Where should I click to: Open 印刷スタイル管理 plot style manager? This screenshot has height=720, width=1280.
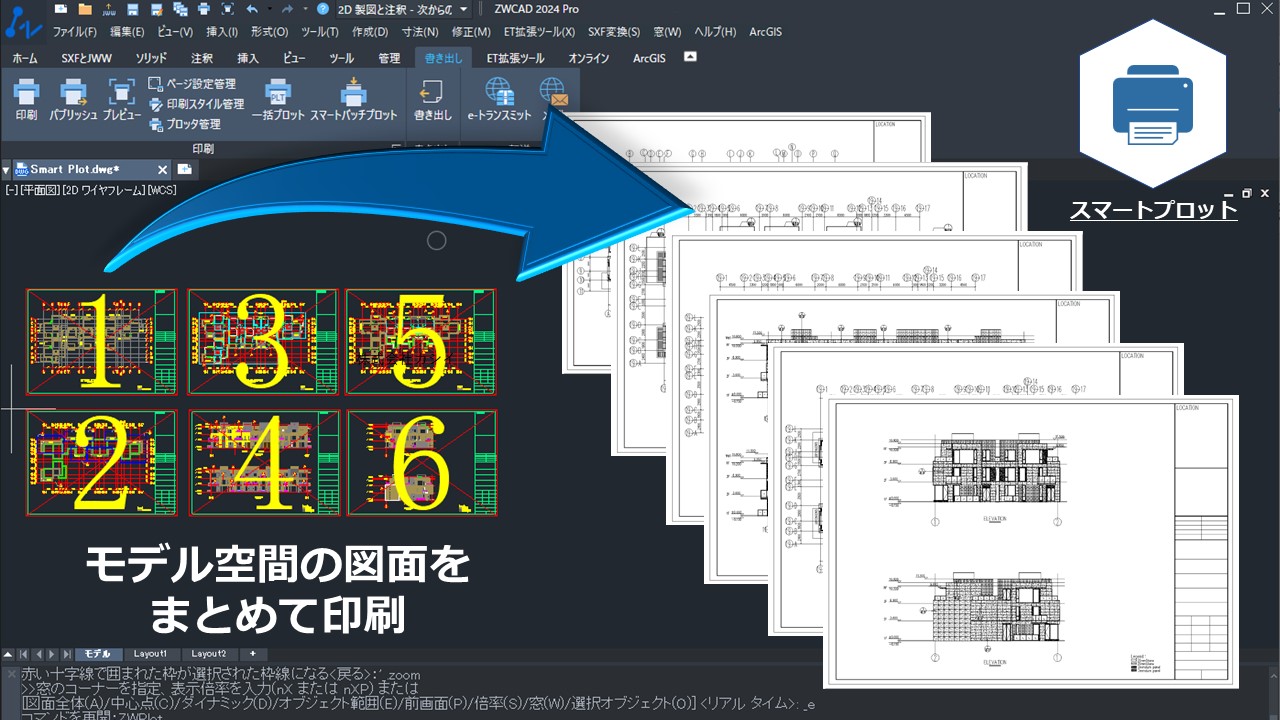click(196, 104)
